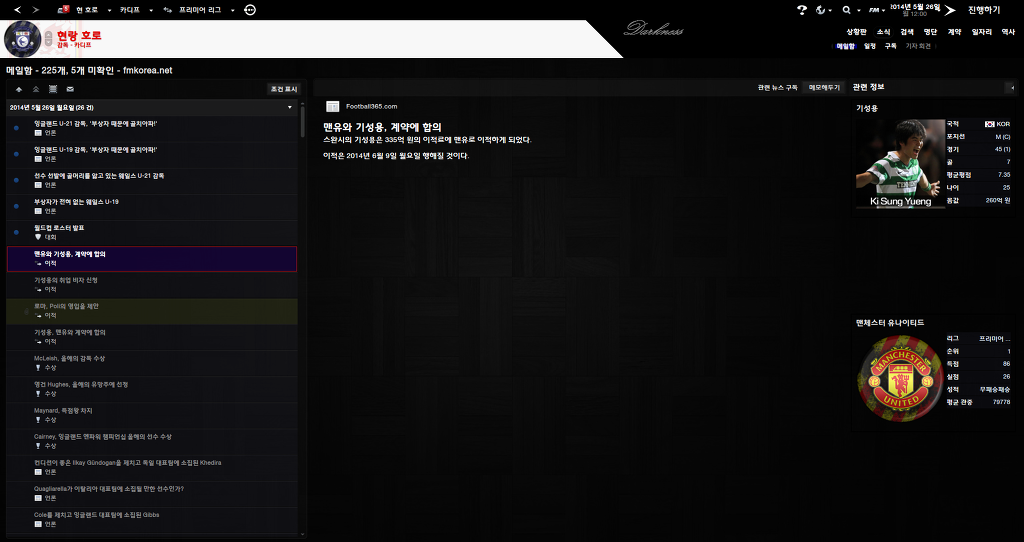The image size is (1024, 542).
Task: Open the FM menu dropdown arrow
Action: point(883,10)
